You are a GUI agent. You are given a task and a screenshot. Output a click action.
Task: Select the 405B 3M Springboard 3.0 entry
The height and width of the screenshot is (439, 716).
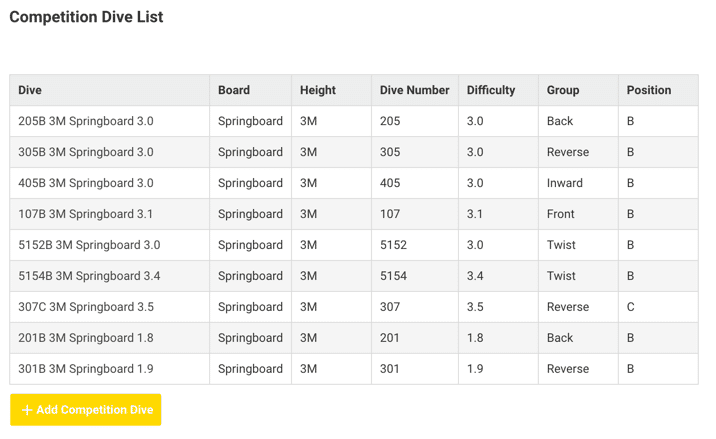click(x=354, y=183)
